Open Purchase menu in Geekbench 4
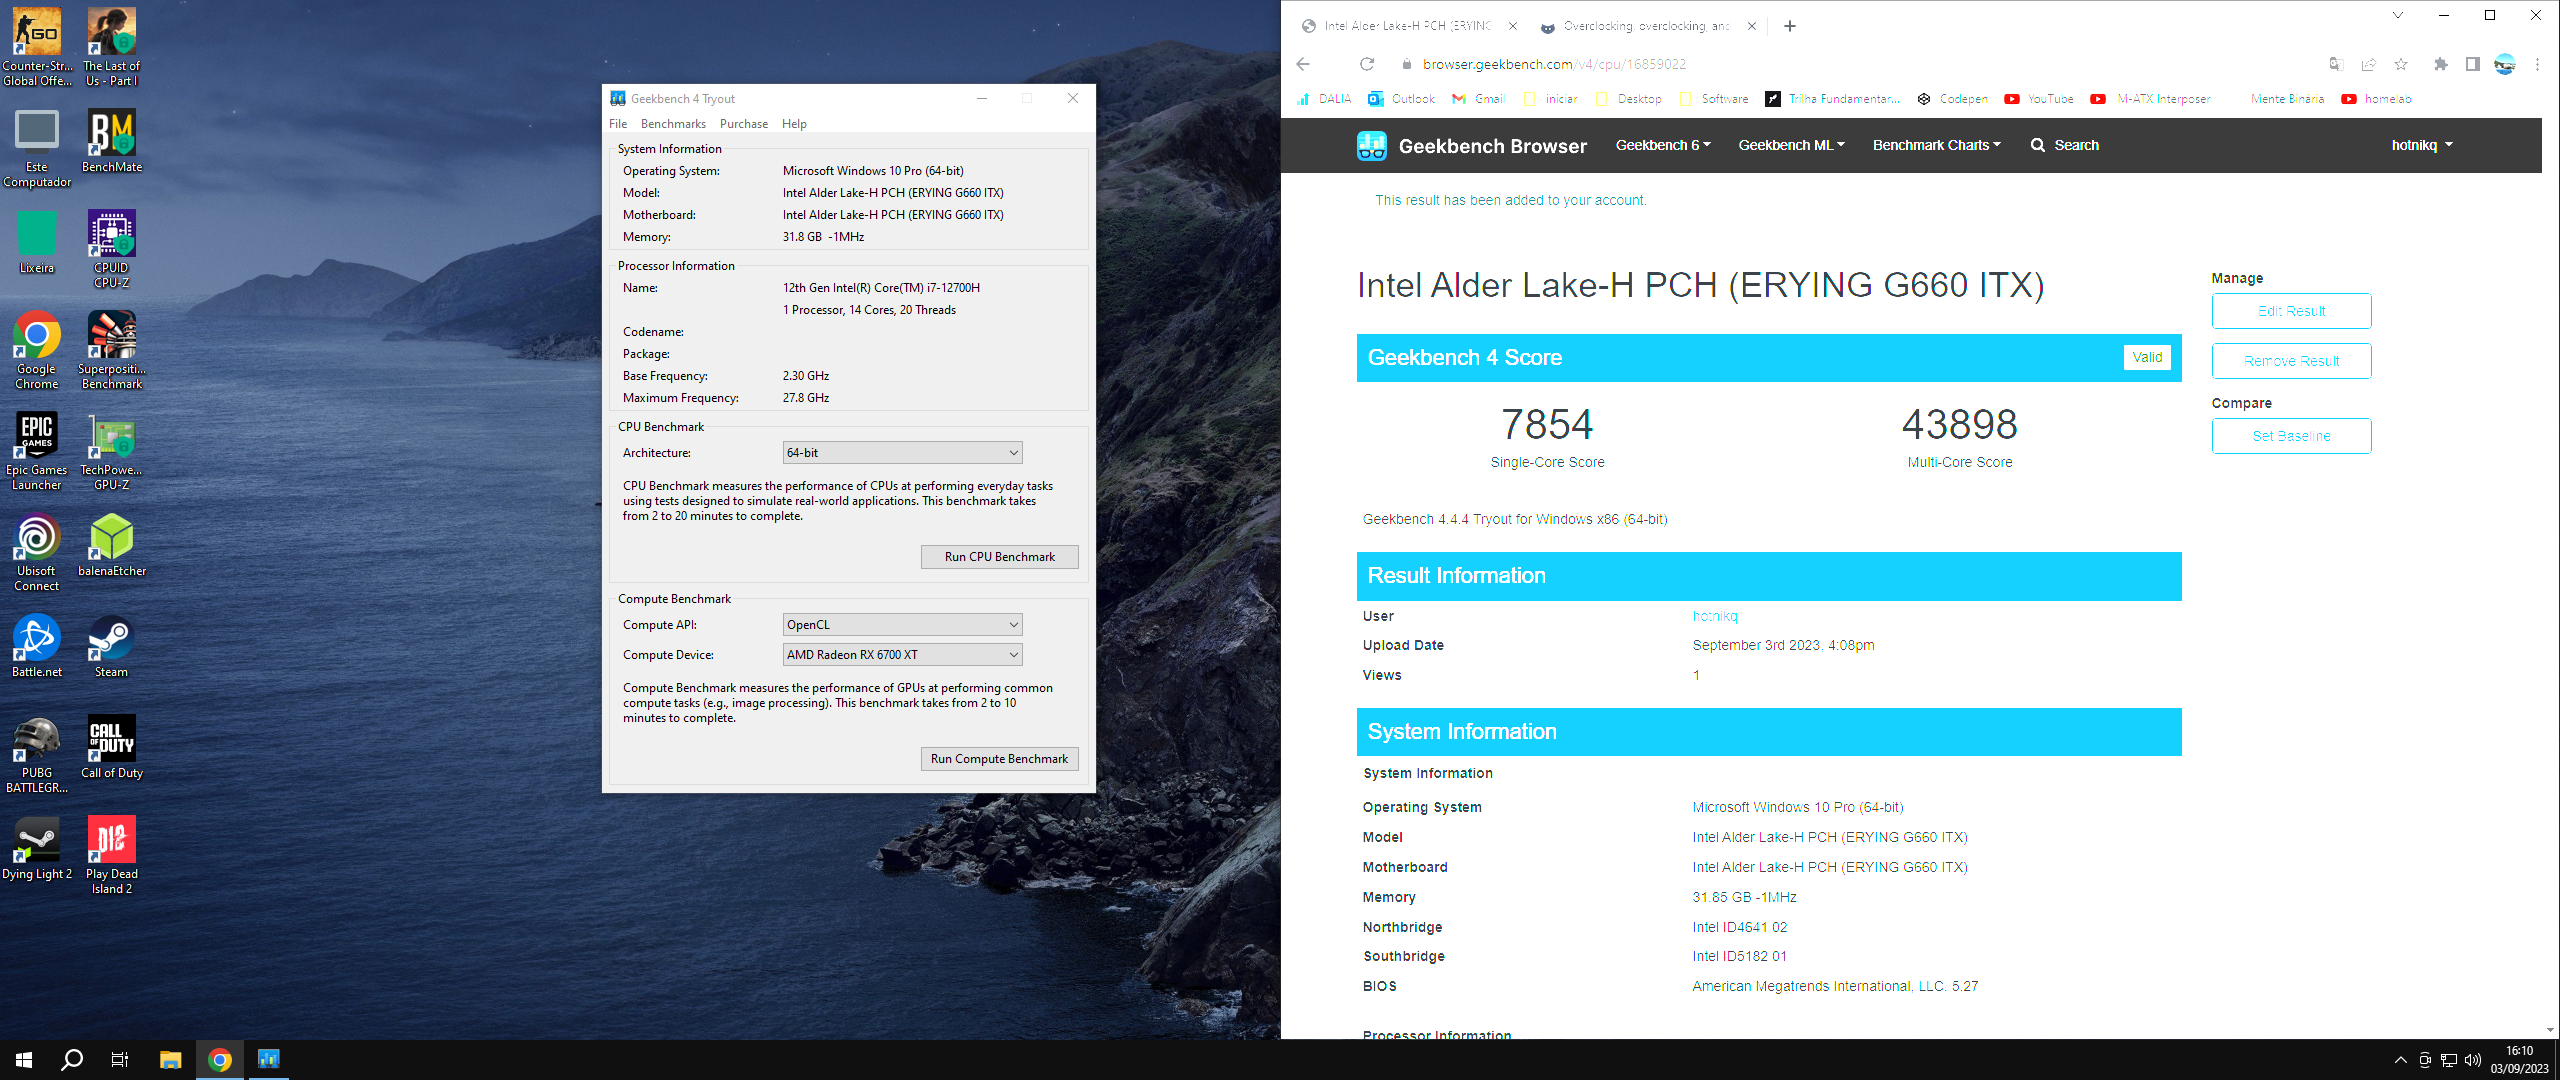2560x1080 pixels. pos(744,124)
